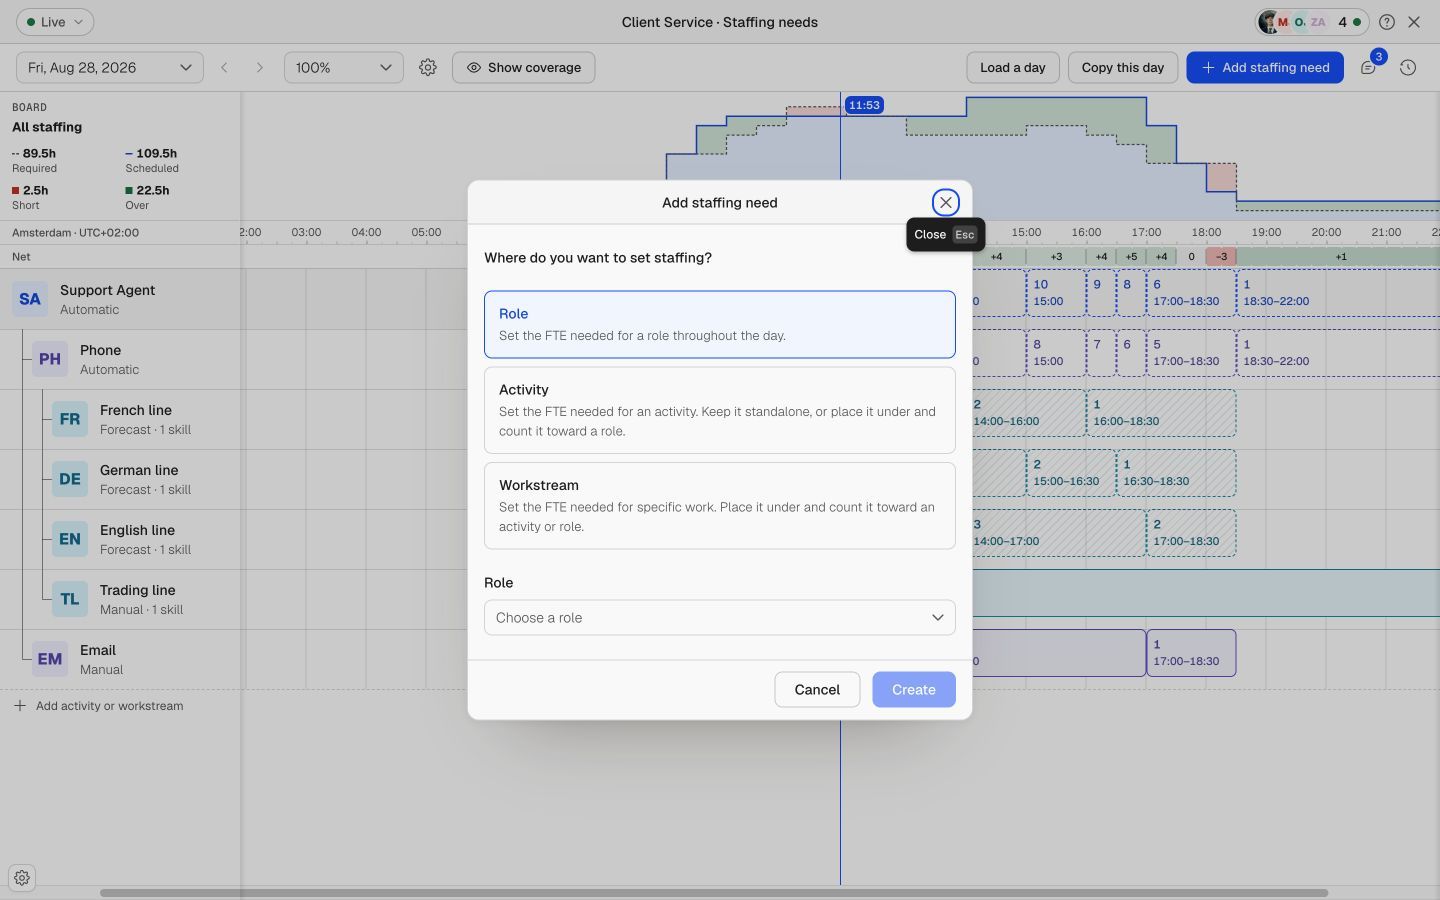Click the -3 net shortage cell
1440x900 pixels.
(1221, 256)
